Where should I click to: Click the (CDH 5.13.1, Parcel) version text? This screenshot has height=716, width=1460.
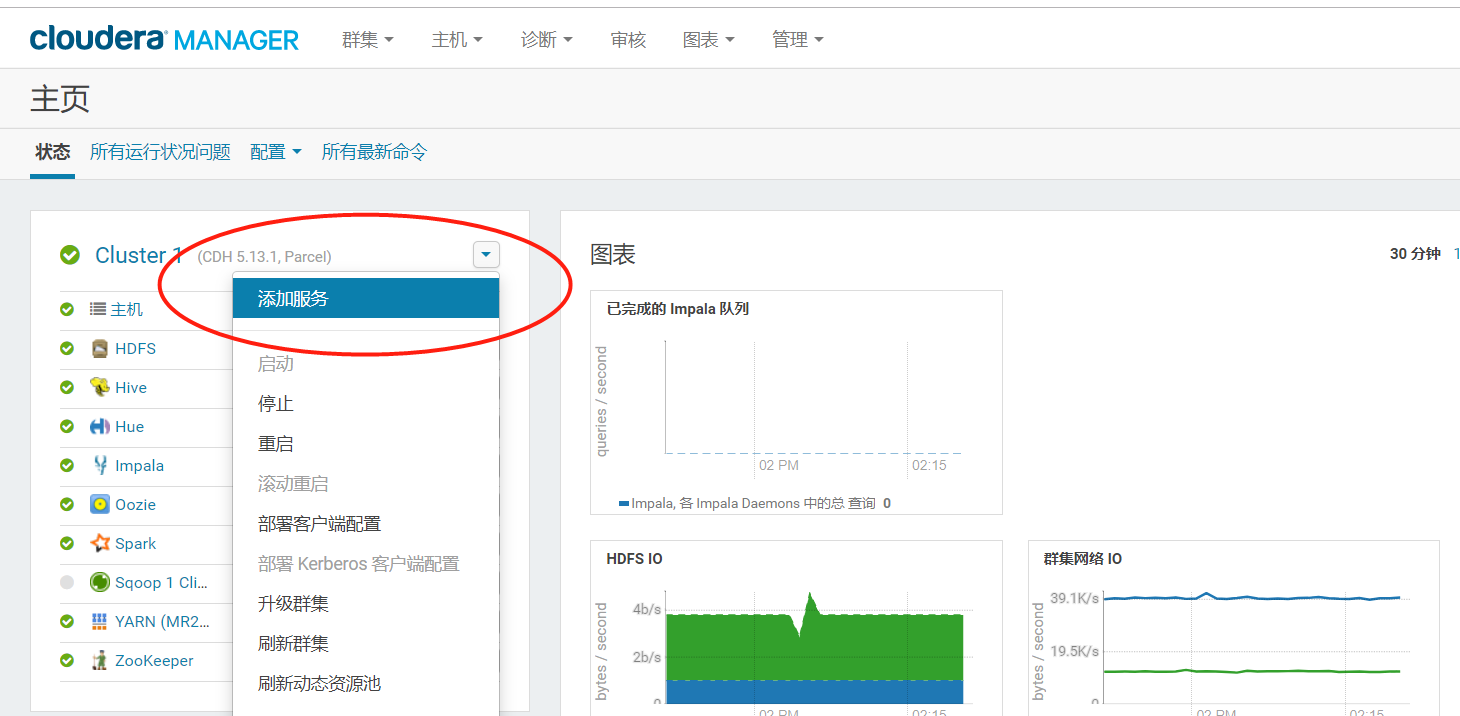[x=265, y=257]
